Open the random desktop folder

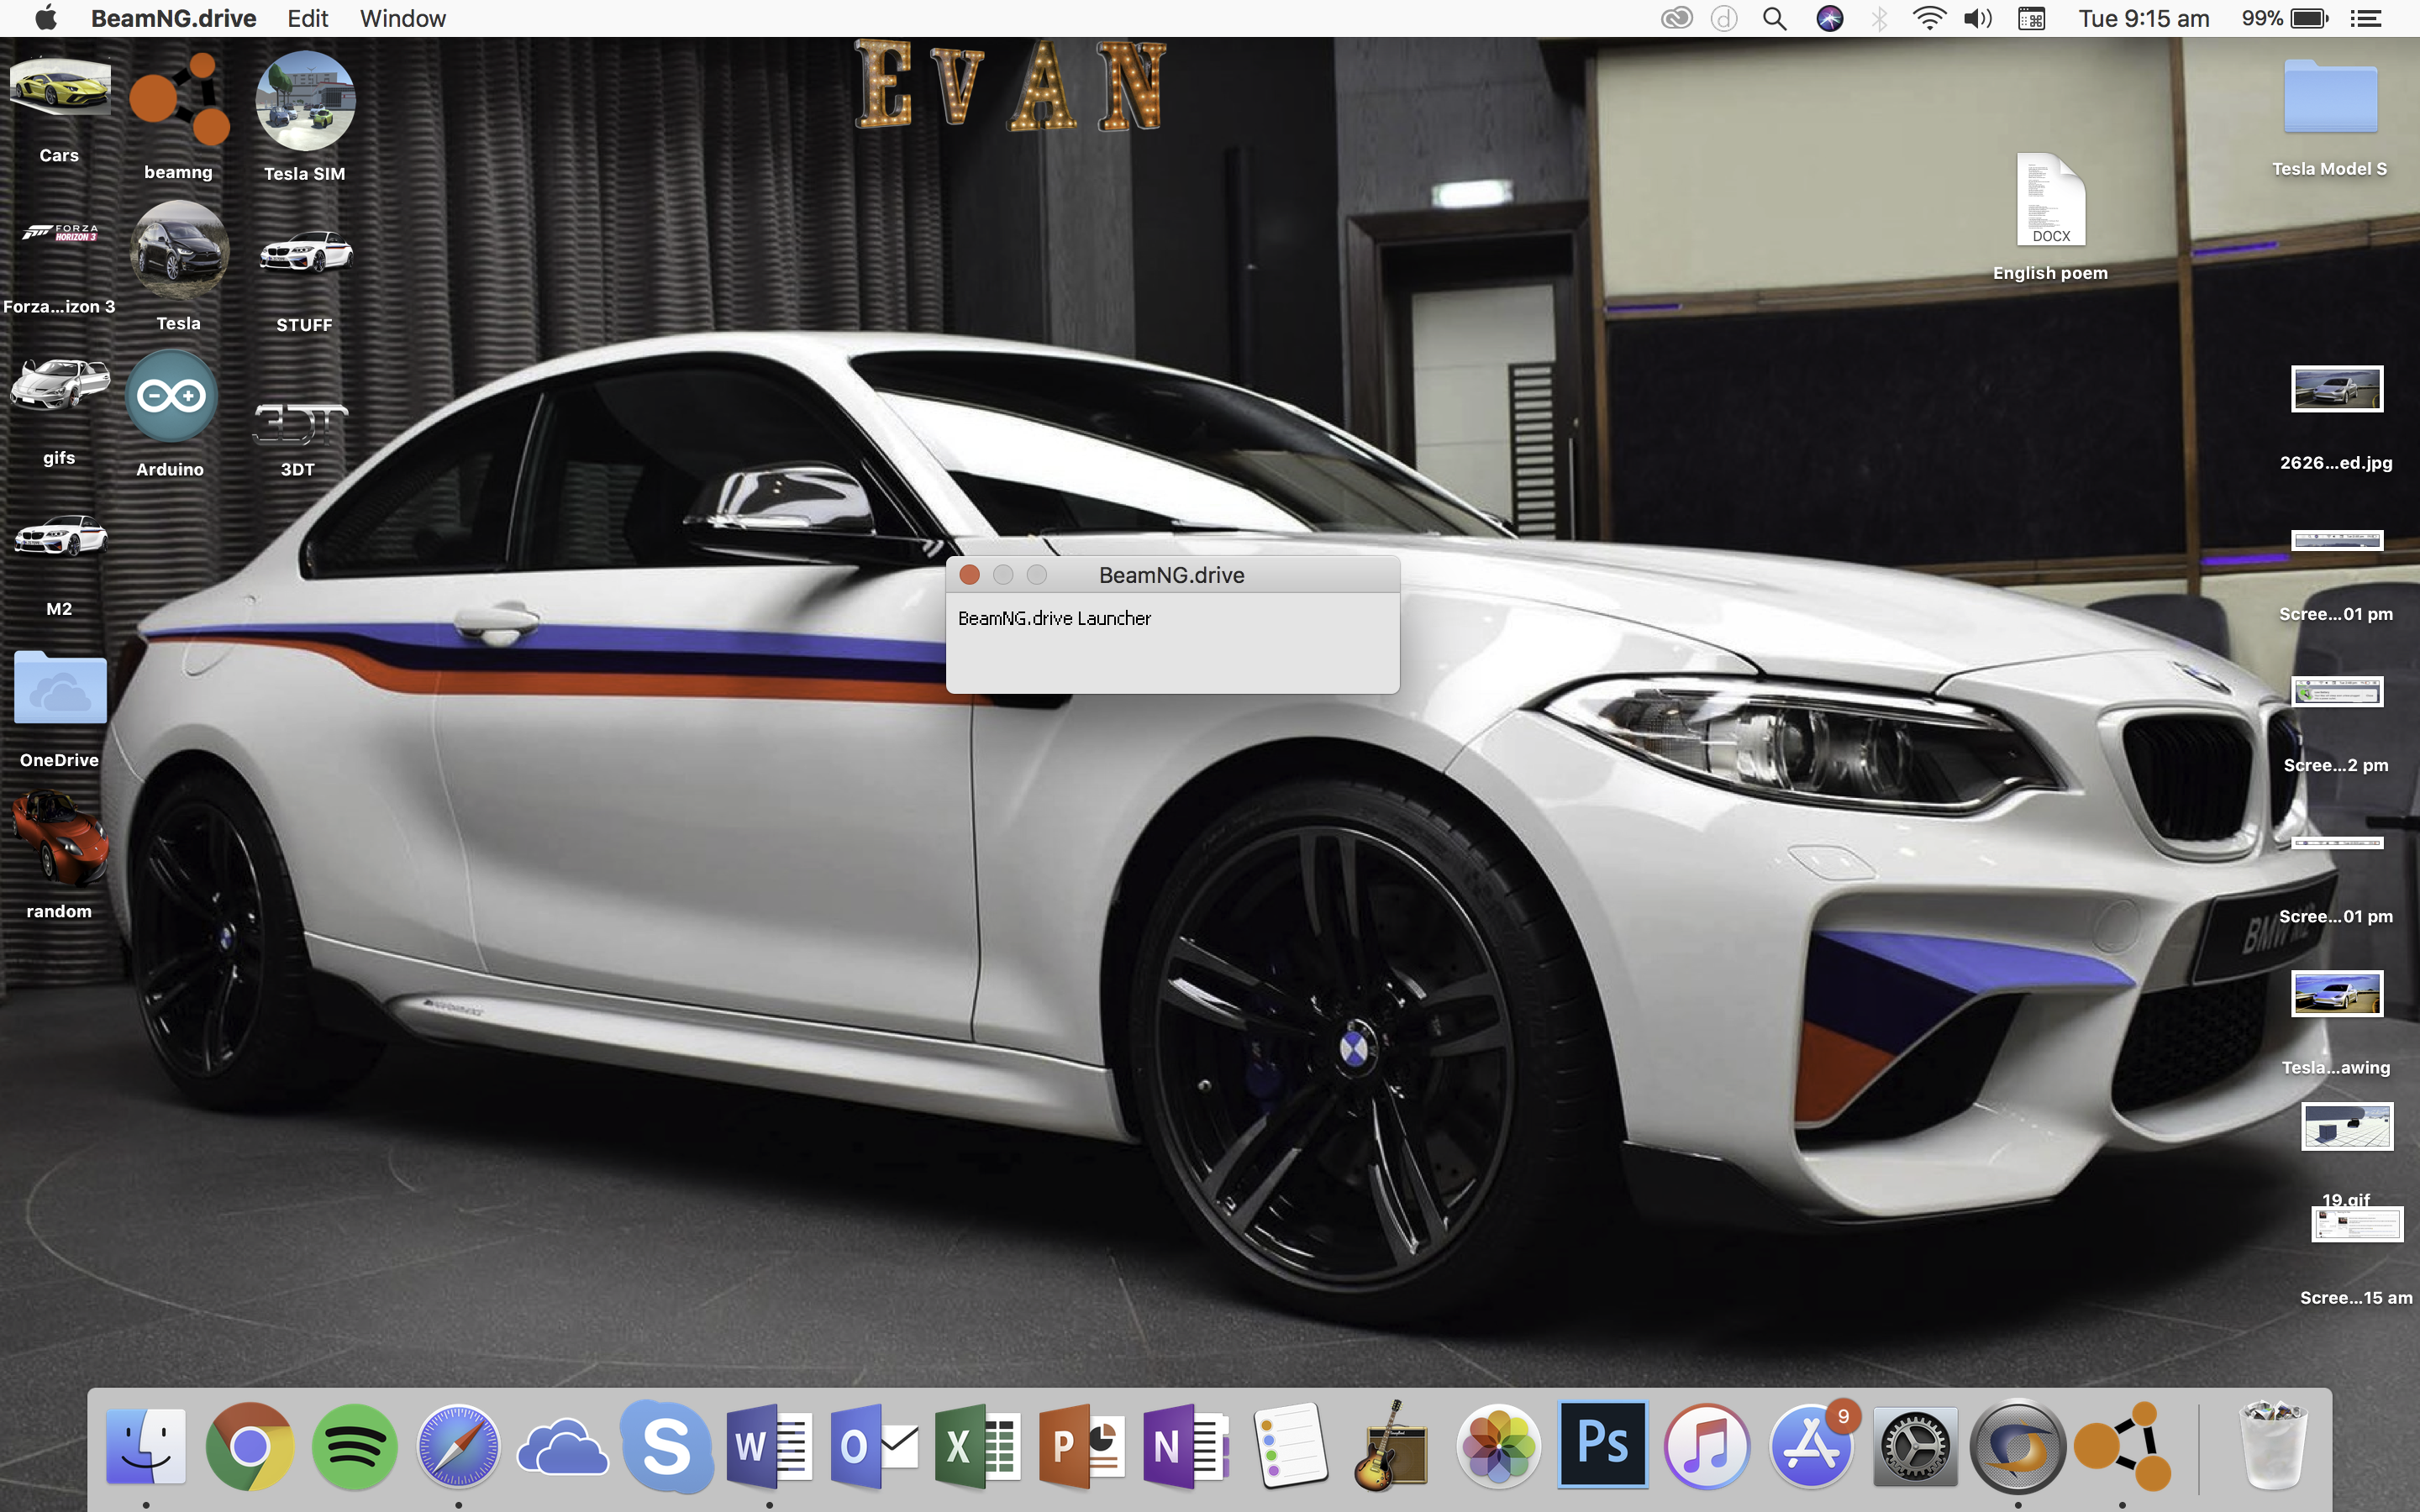pos(60,838)
